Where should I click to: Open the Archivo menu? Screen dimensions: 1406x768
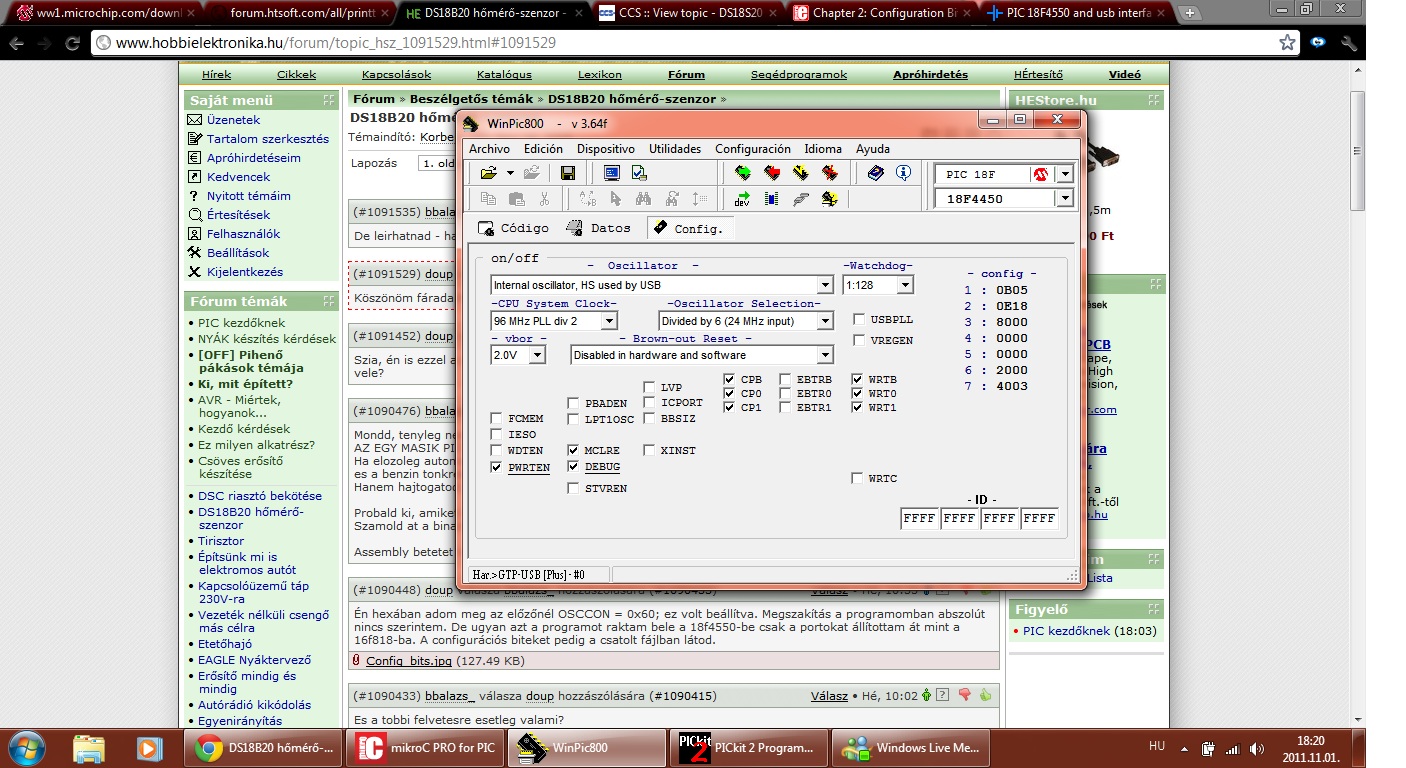coord(489,149)
